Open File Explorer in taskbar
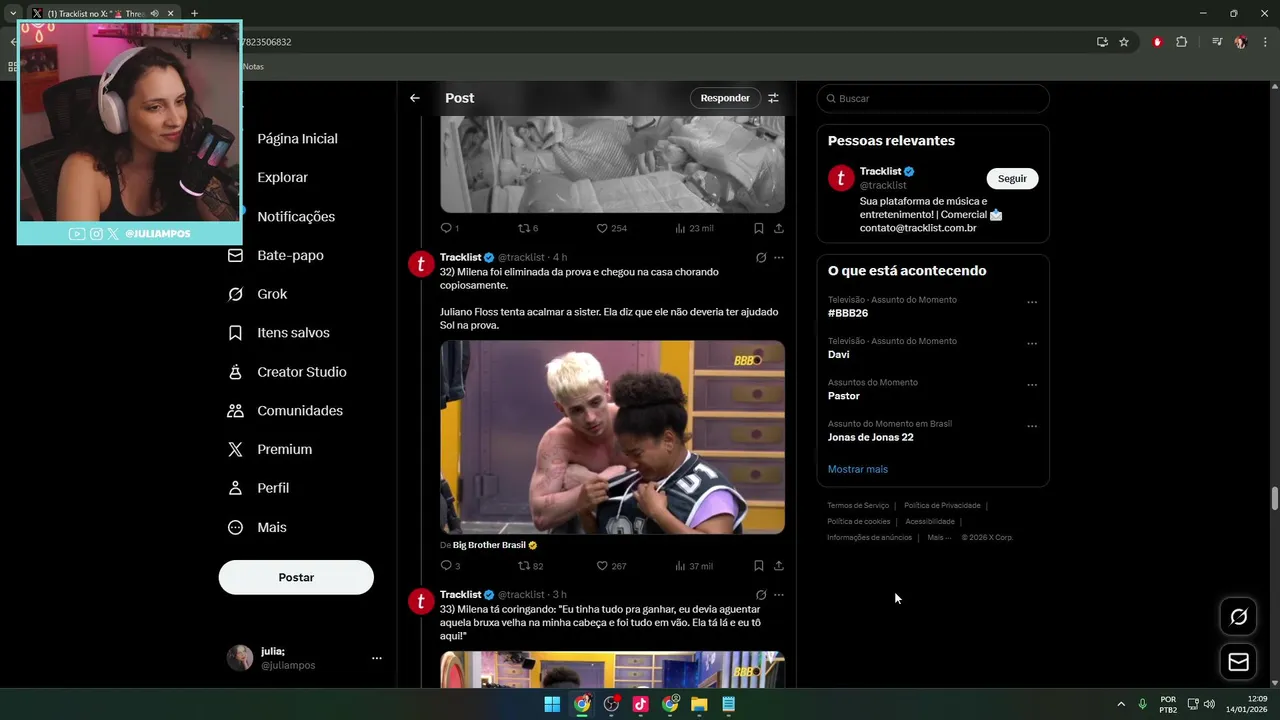Image resolution: width=1280 pixels, height=720 pixels. [x=699, y=704]
